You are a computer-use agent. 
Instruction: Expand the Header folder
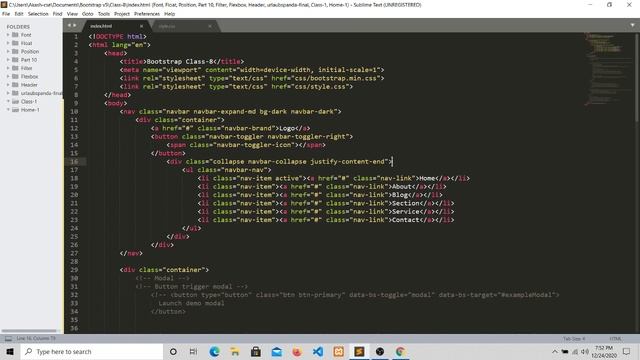[x=8, y=85]
